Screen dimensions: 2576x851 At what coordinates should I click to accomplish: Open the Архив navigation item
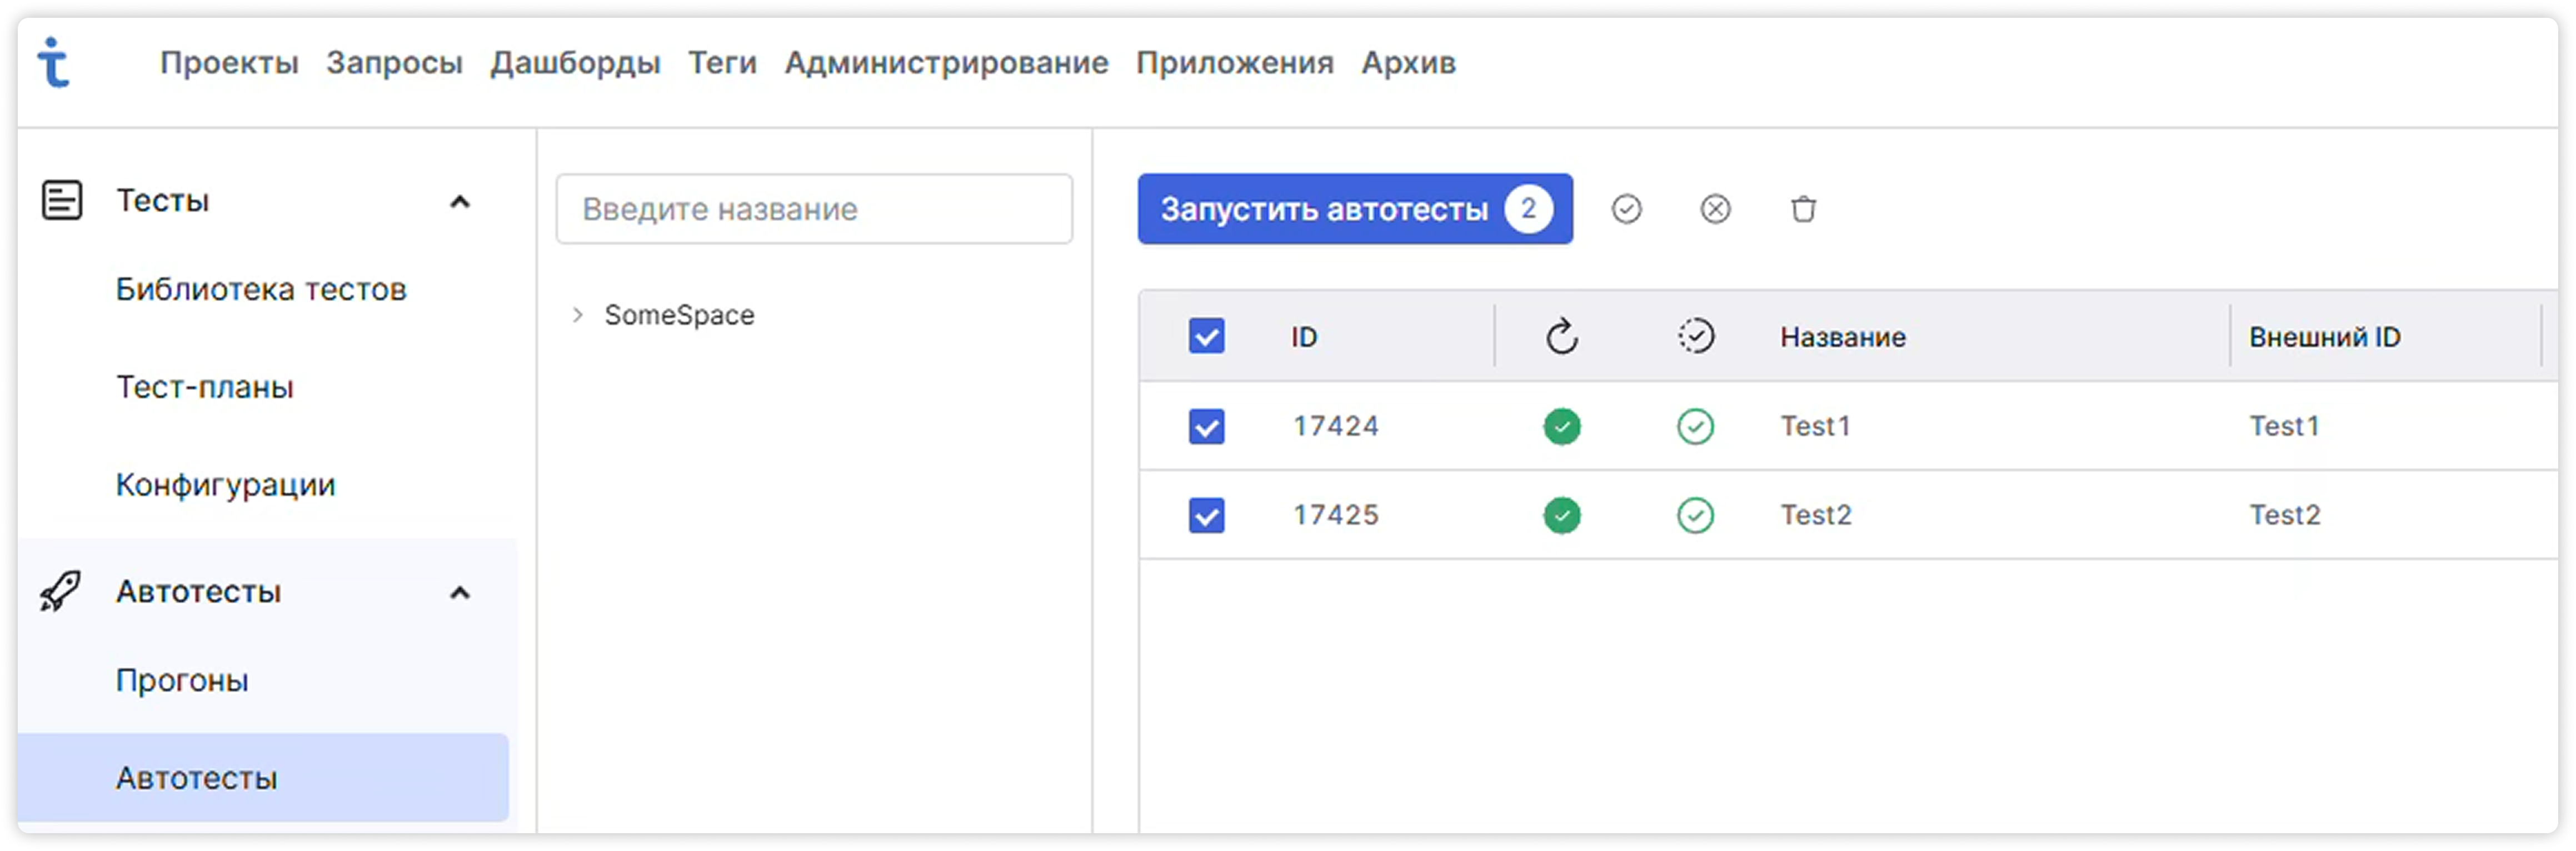coord(1408,63)
